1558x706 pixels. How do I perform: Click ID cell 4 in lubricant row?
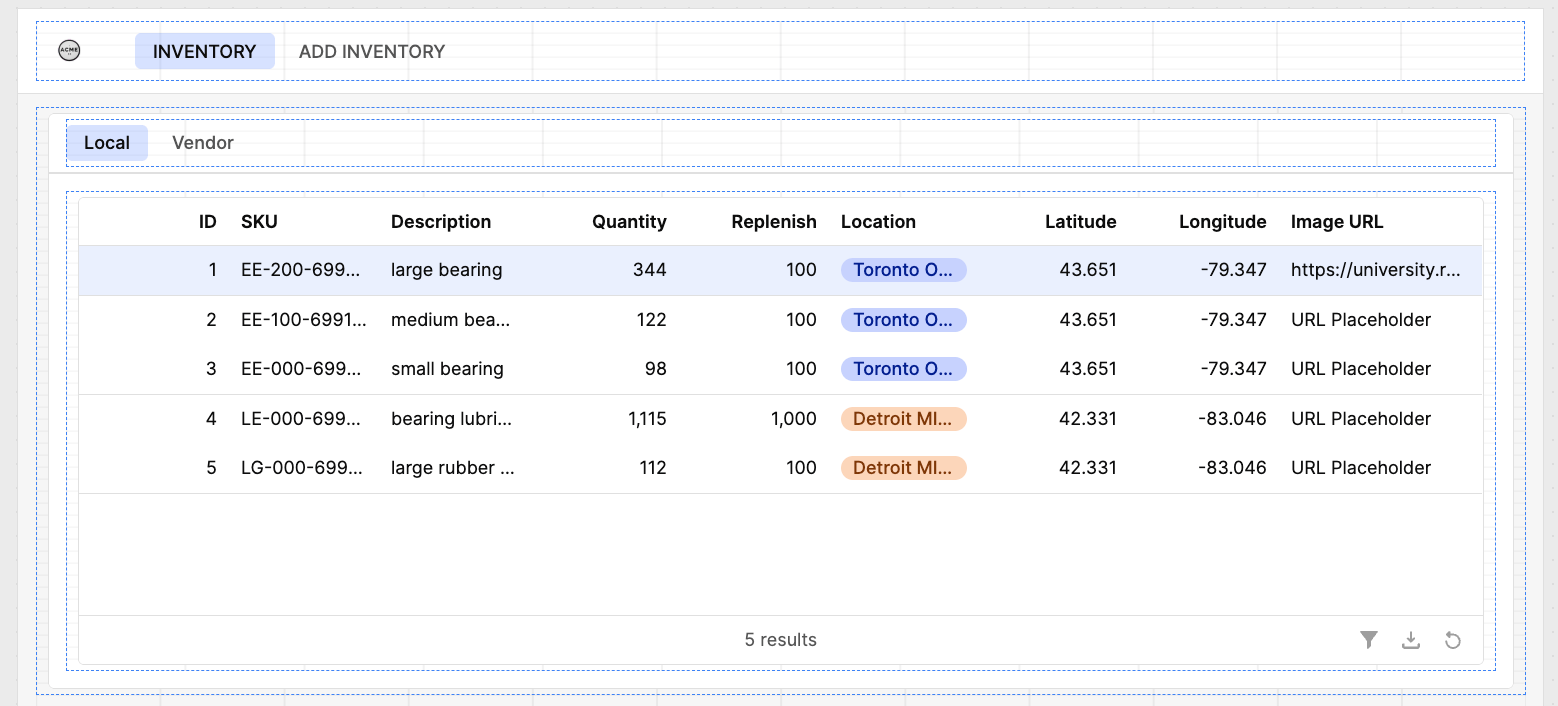[x=211, y=419]
